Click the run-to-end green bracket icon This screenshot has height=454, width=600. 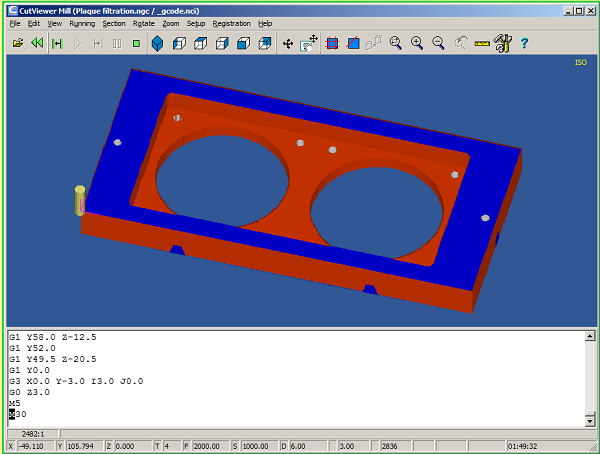pyautogui.click(x=58, y=43)
